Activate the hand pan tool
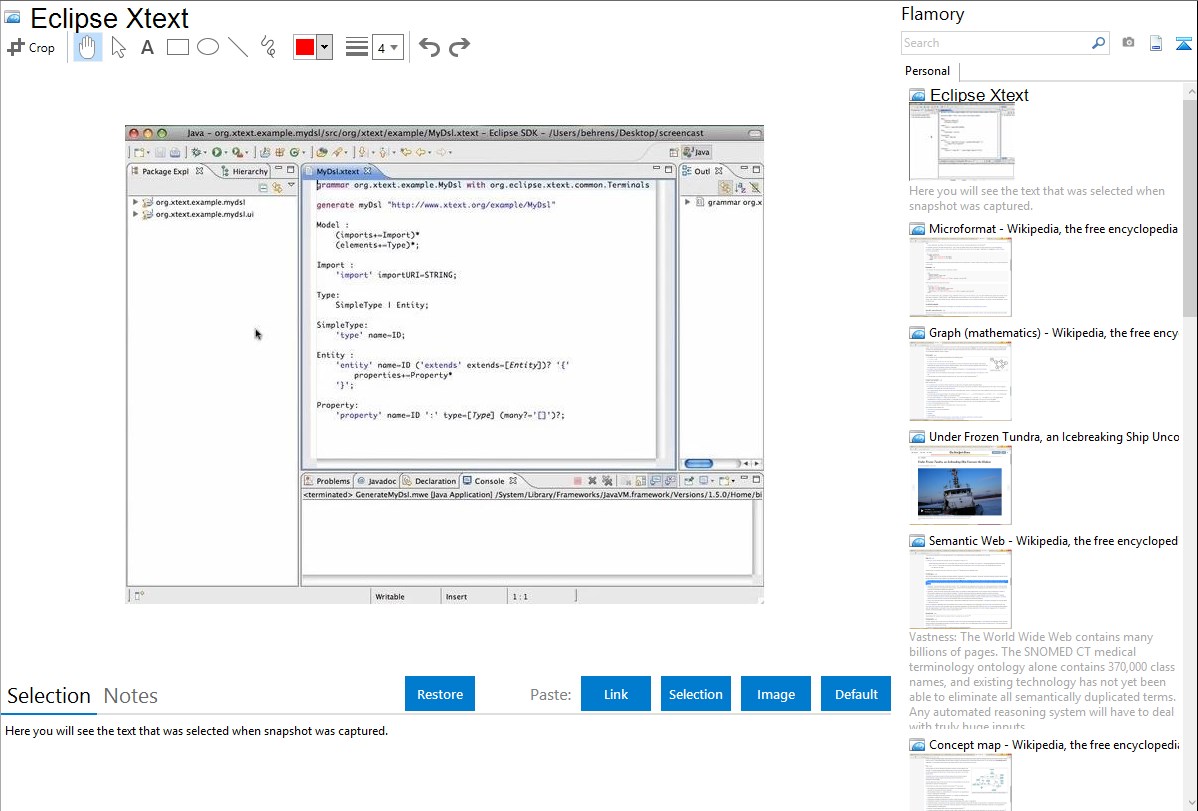 click(87, 47)
